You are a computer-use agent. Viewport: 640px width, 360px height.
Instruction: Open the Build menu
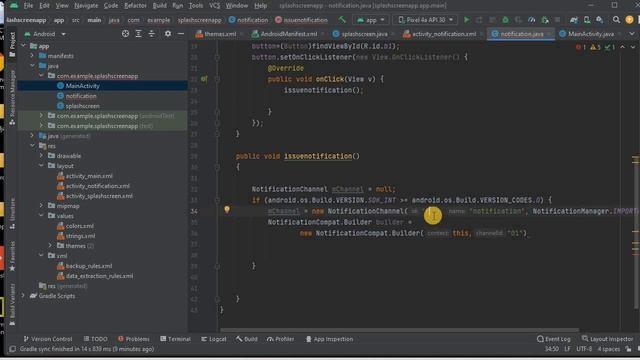click(x=159, y=6)
